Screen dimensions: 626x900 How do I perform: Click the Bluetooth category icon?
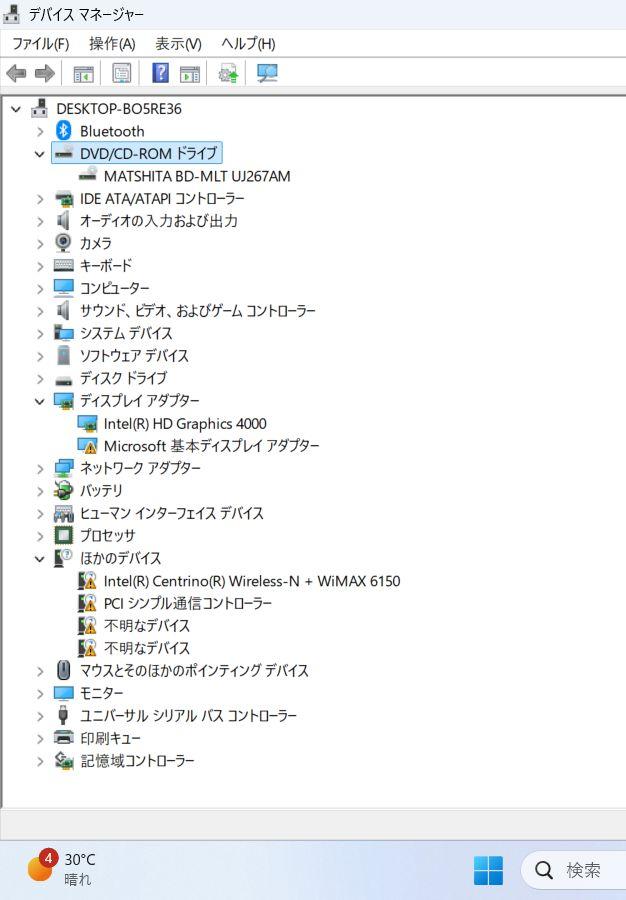(63, 131)
